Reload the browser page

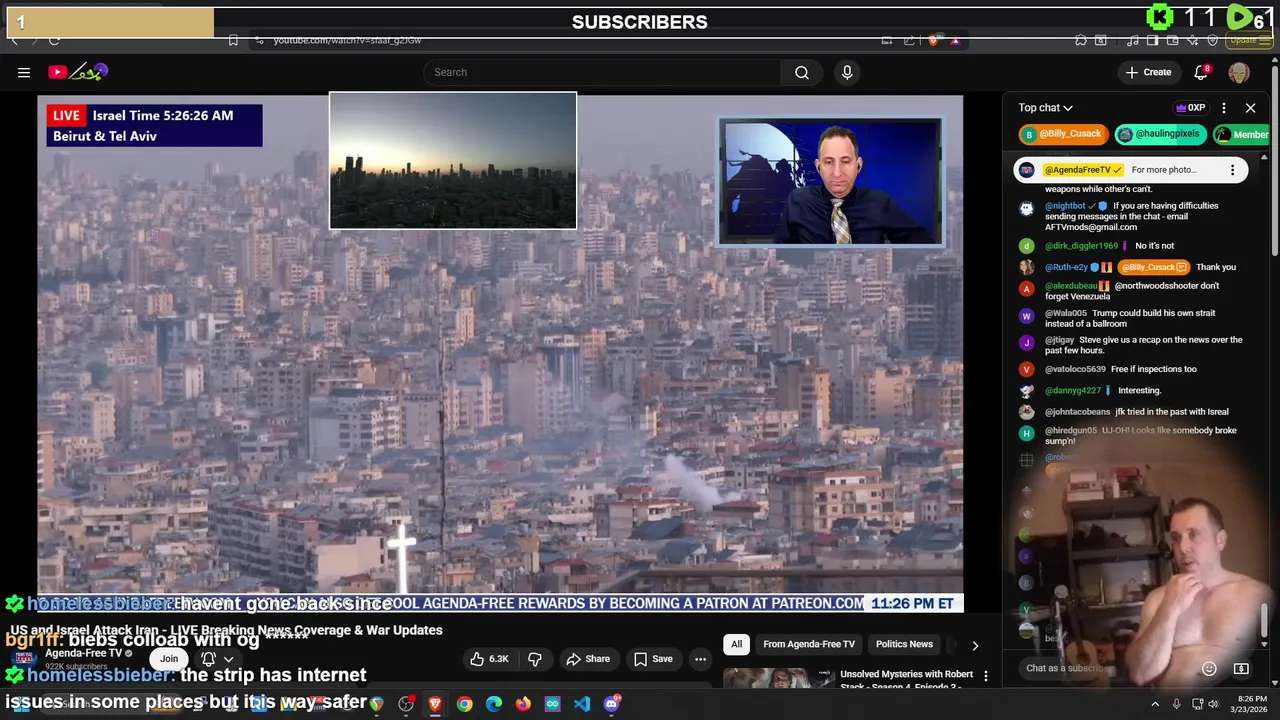tap(54, 40)
